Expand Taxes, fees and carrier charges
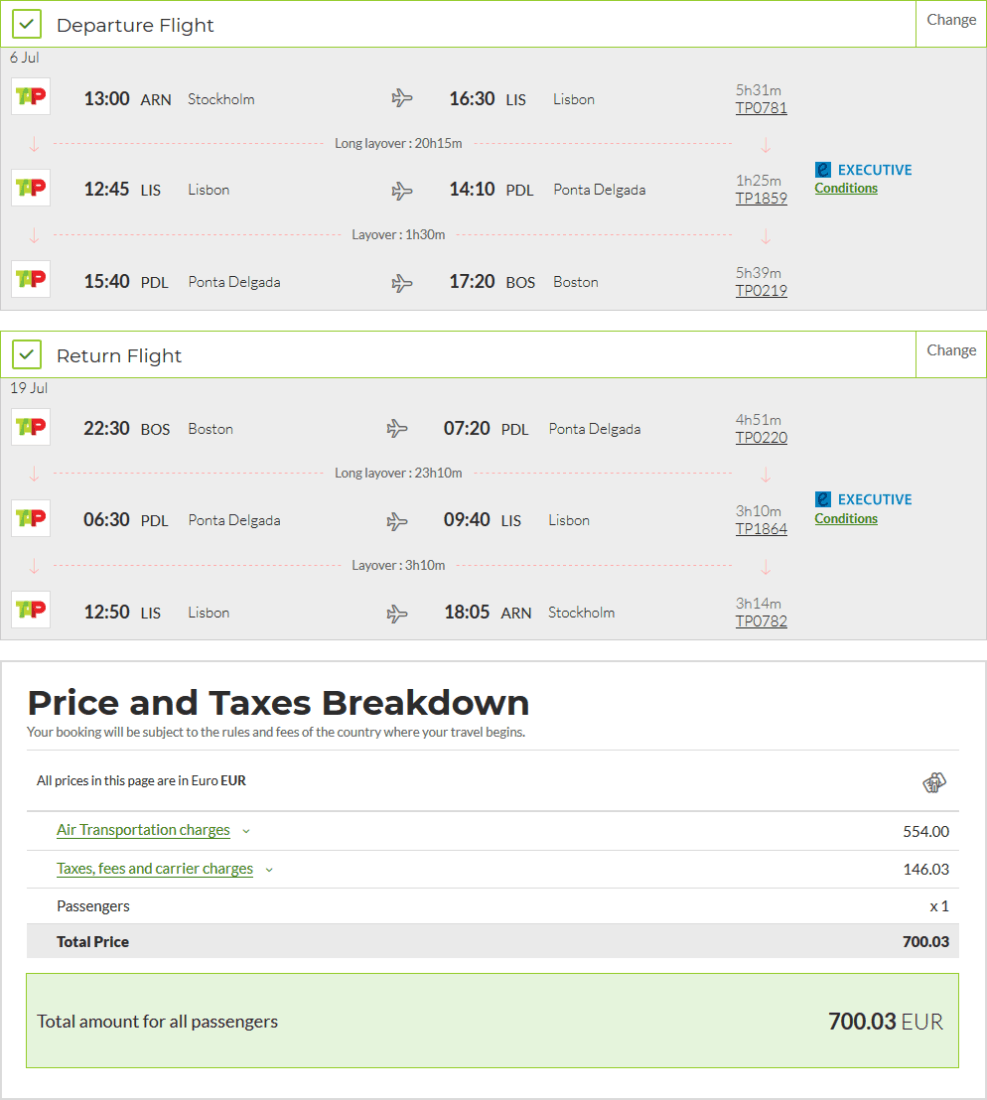The width and height of the screenshot is (987, 1100). (155, 869)
